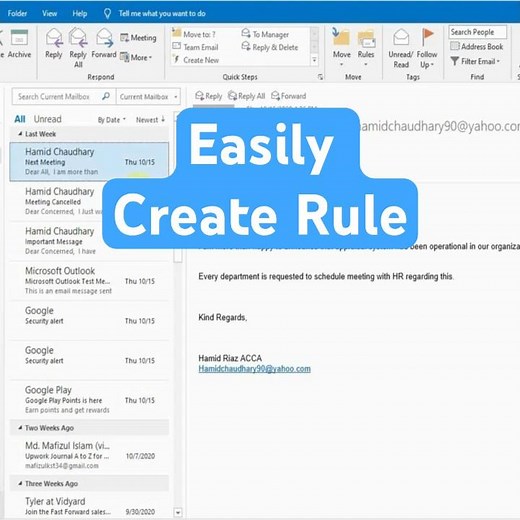Click the Forward icon in Respond group
The height and width of the screenshot is (520, 520).
click(x=104, y=43)
